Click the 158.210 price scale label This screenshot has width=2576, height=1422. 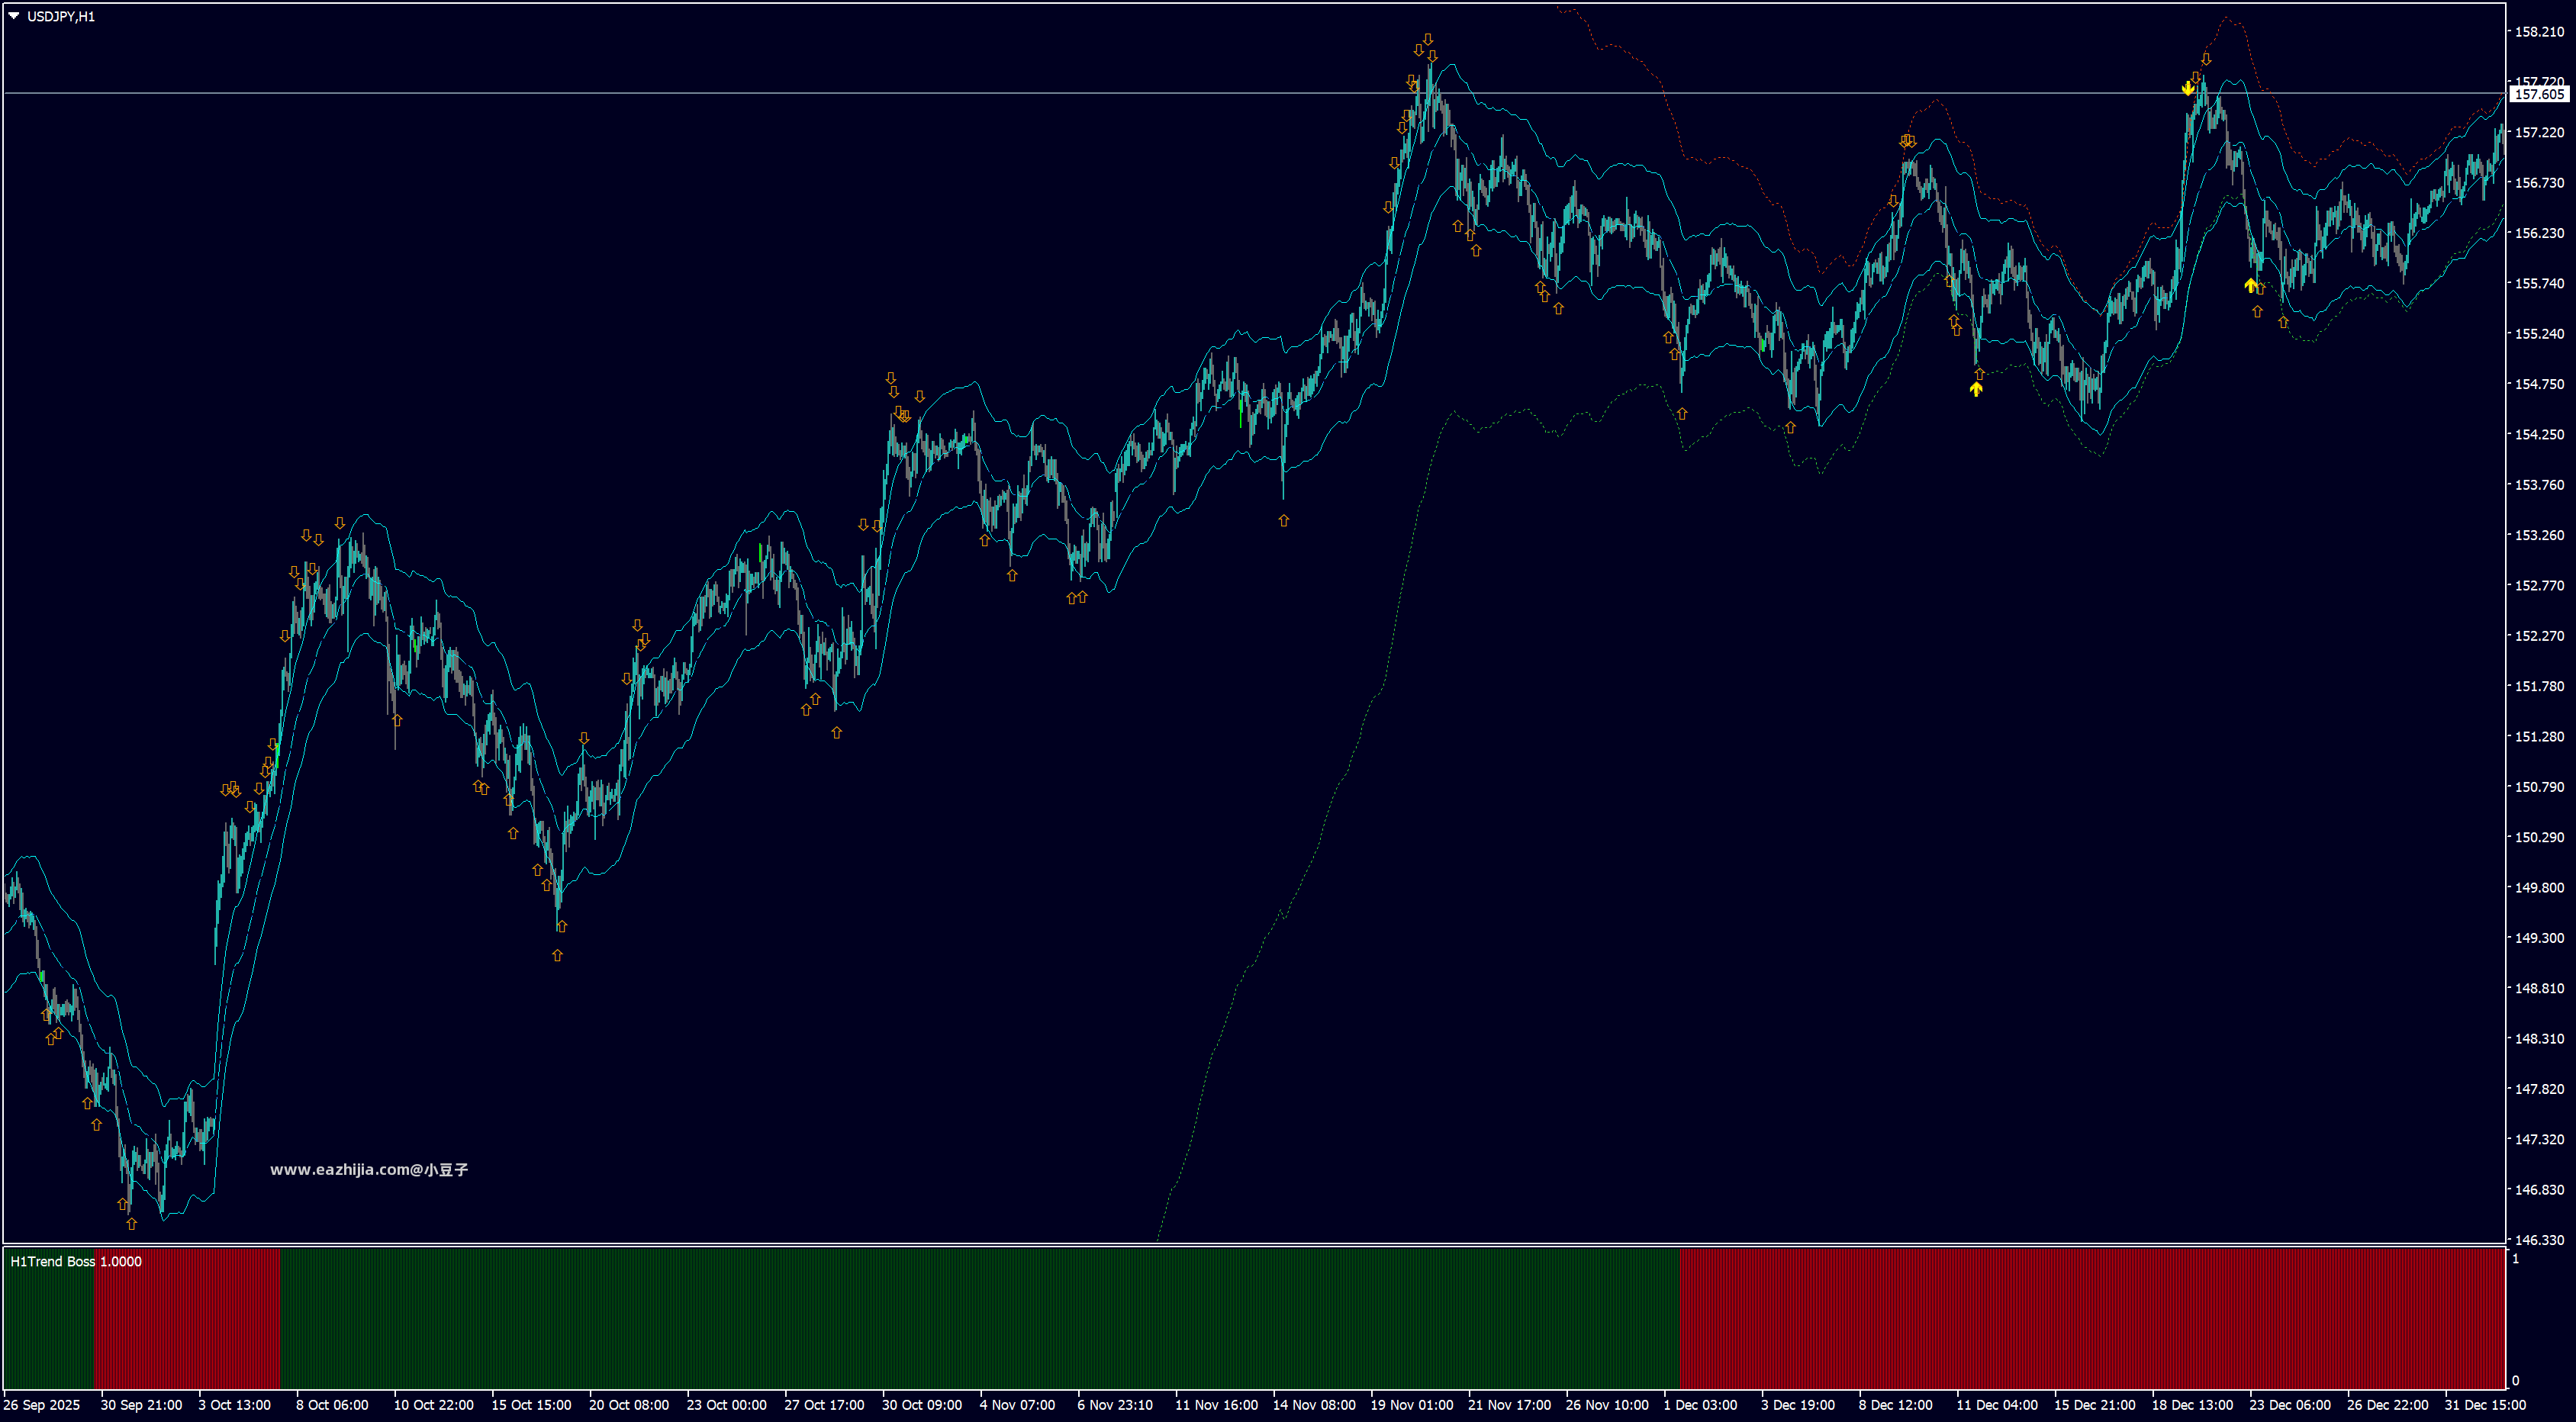point(2539,32)
